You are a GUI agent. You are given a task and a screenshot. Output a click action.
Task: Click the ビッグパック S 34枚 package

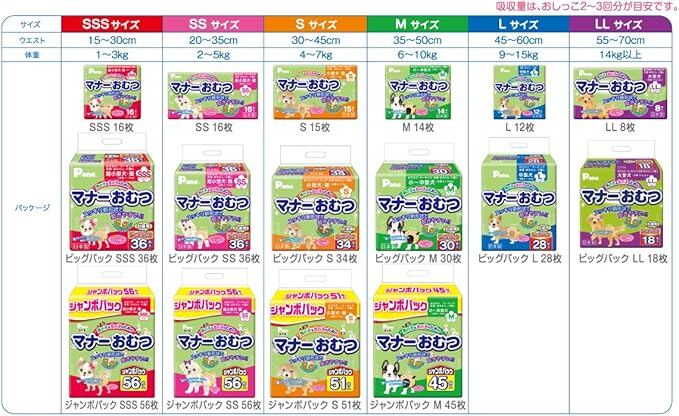coord(315,198)
